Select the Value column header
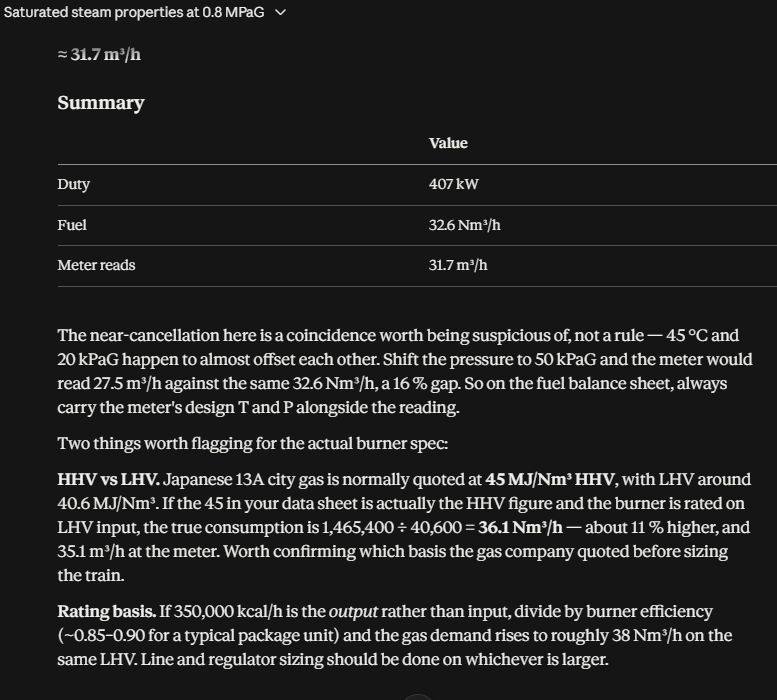This screenshot has height=700, width=777. coord(448,143)
